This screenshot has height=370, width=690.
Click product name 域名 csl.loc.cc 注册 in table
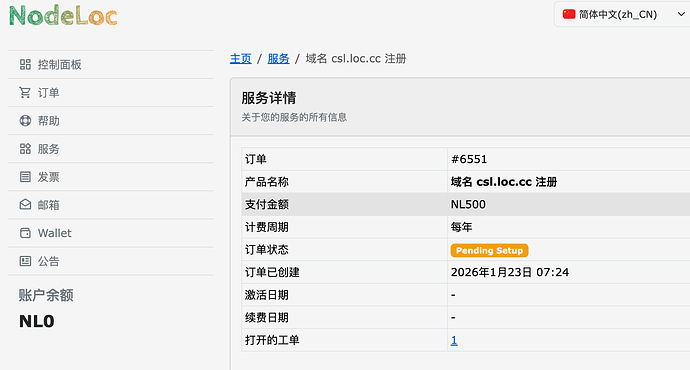504,182
